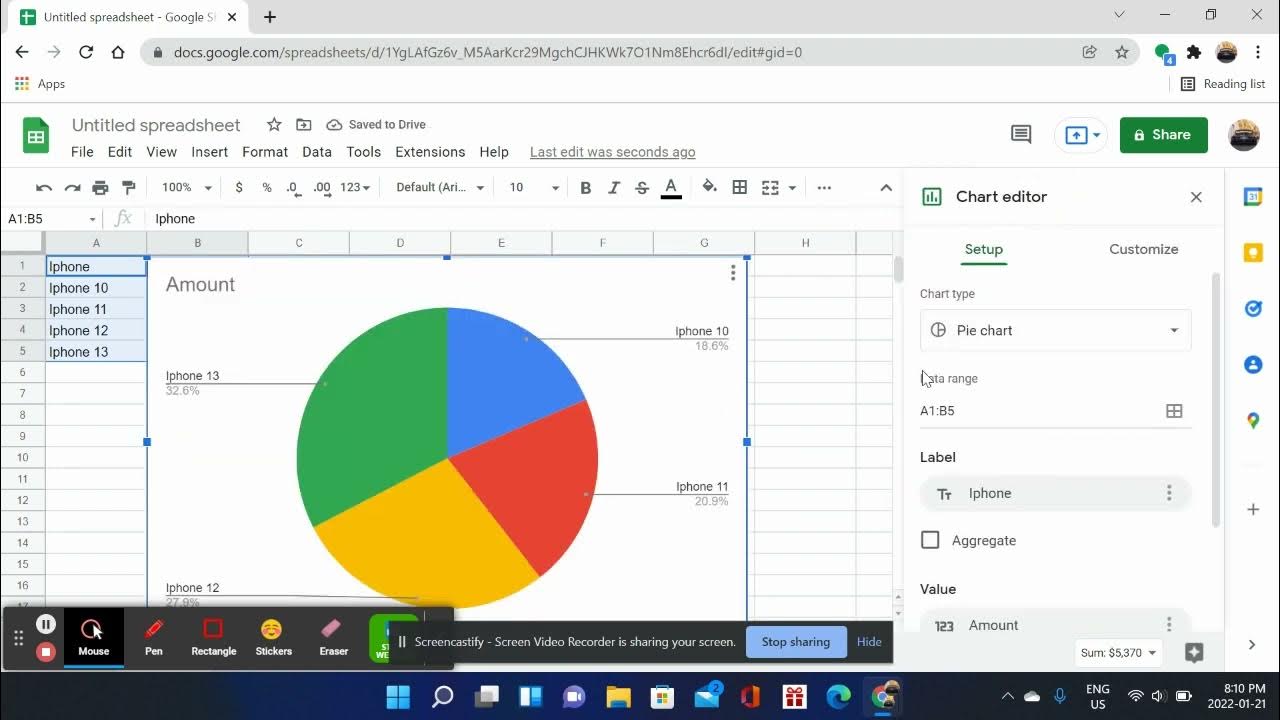The width and height of the screenshot is (1280, 720).
Task: Open comment history
Action: click(x=1021, y=134)
